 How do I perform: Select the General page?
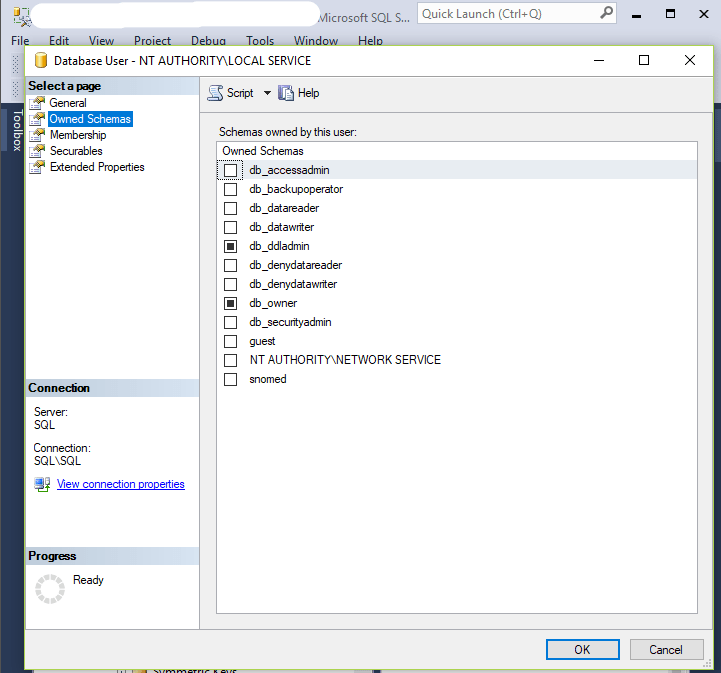pos(68,103)
